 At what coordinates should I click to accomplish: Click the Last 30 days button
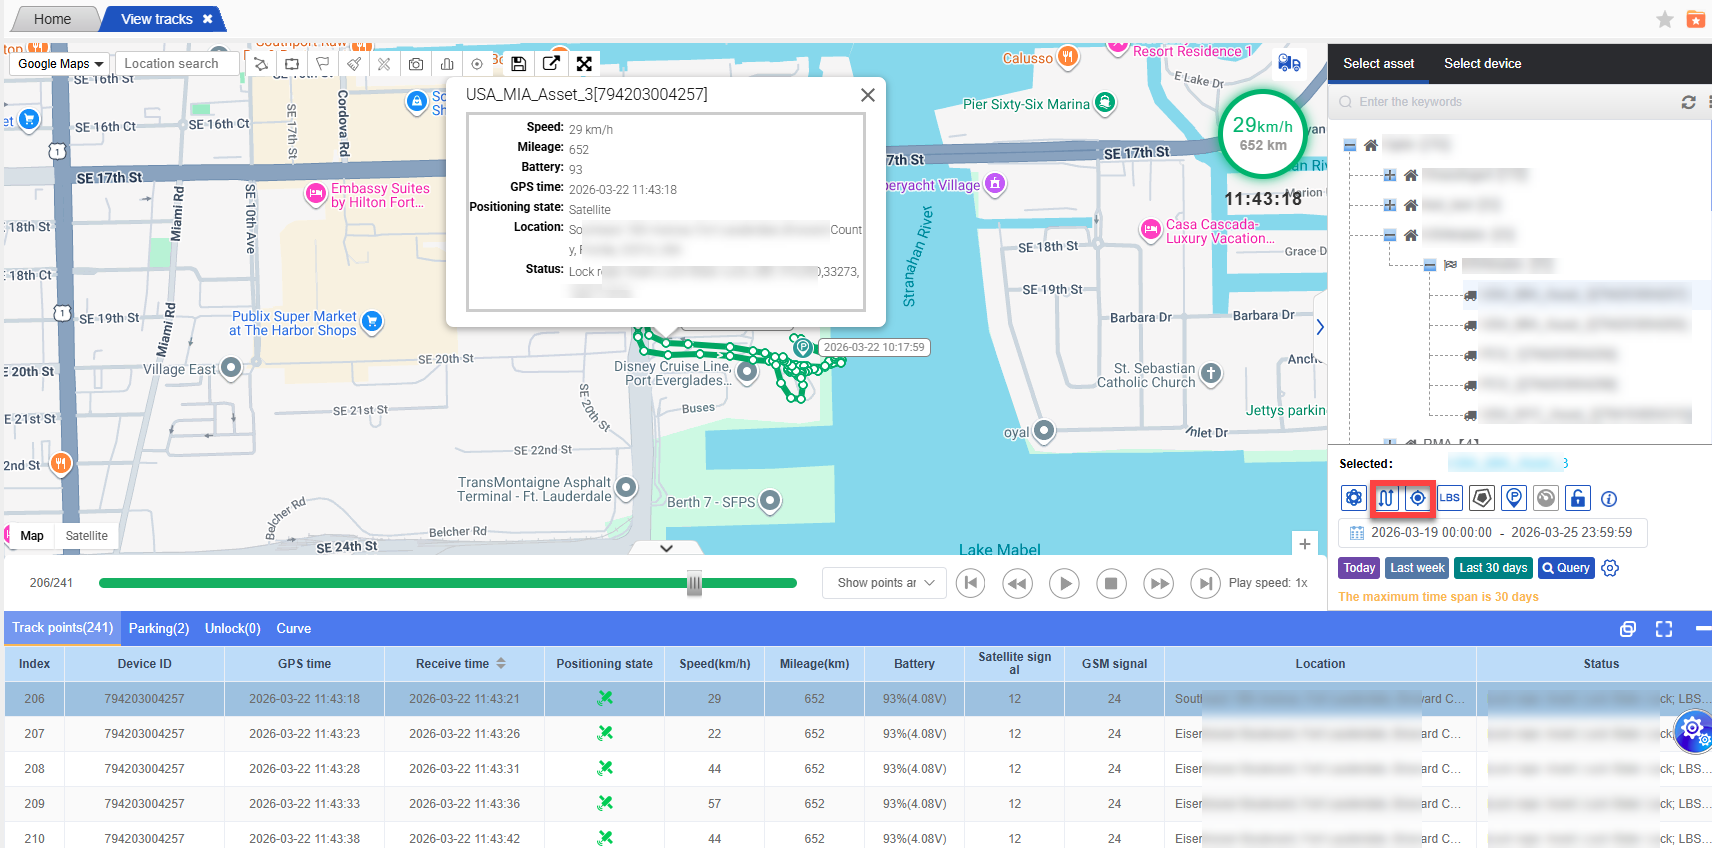coord(1492,568)
